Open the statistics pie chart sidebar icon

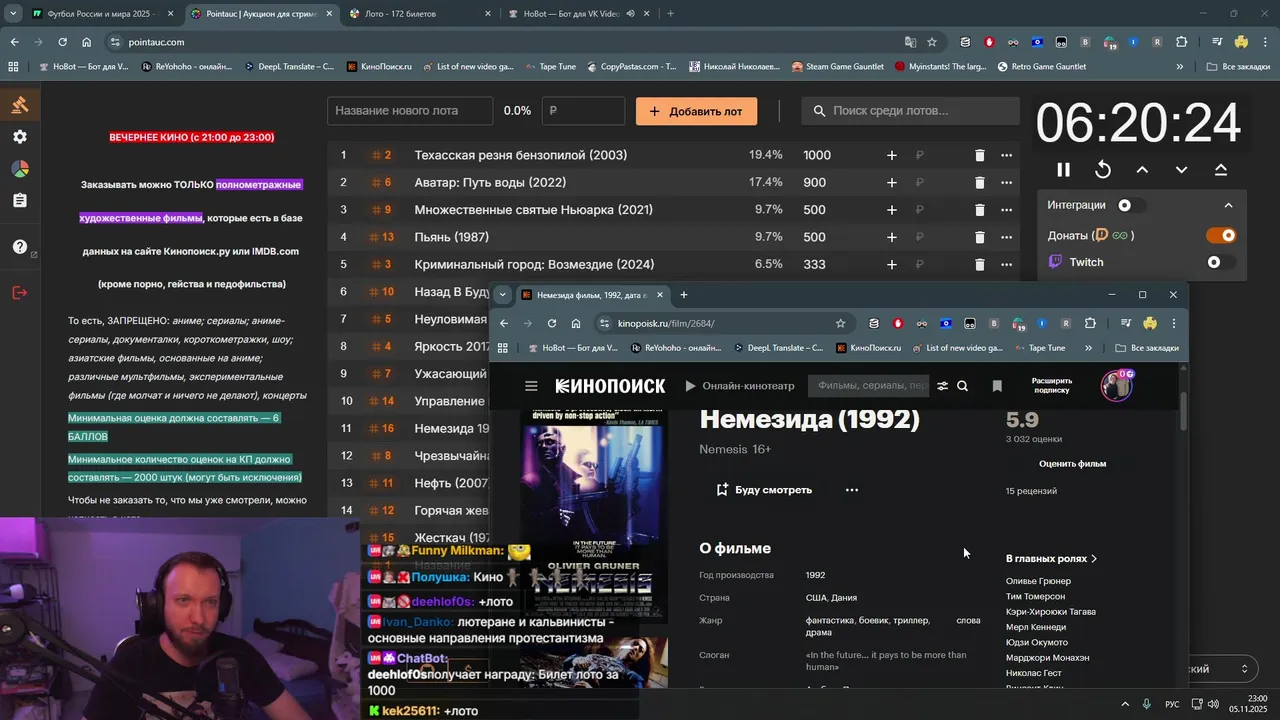pyautogui.click(x=20, y=169)
